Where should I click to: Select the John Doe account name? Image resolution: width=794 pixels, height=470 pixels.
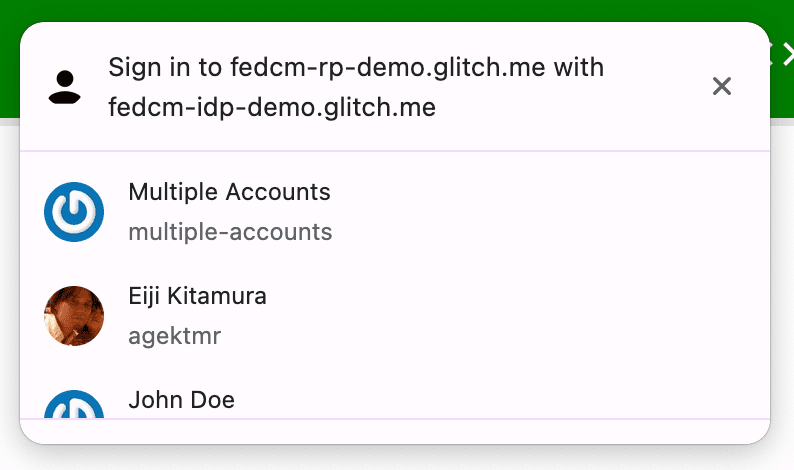point(181,400)
